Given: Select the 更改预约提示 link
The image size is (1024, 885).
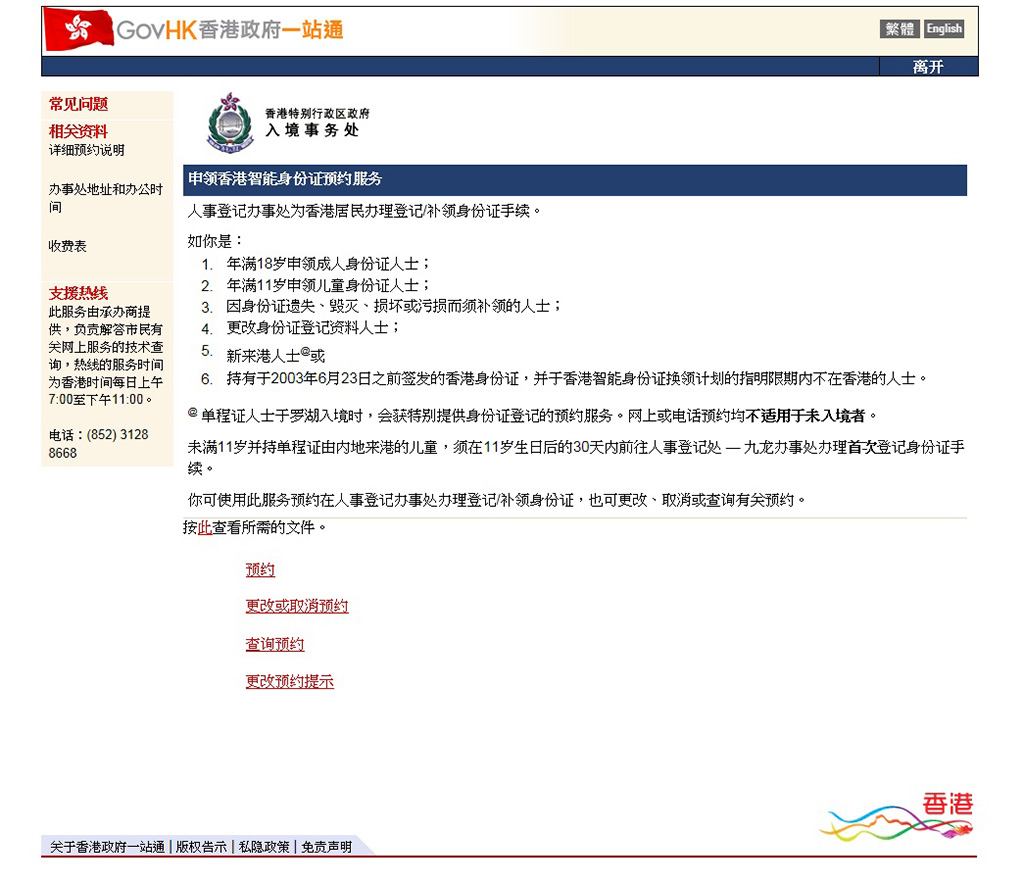Looking at the screenshot, I should [290, 682].
